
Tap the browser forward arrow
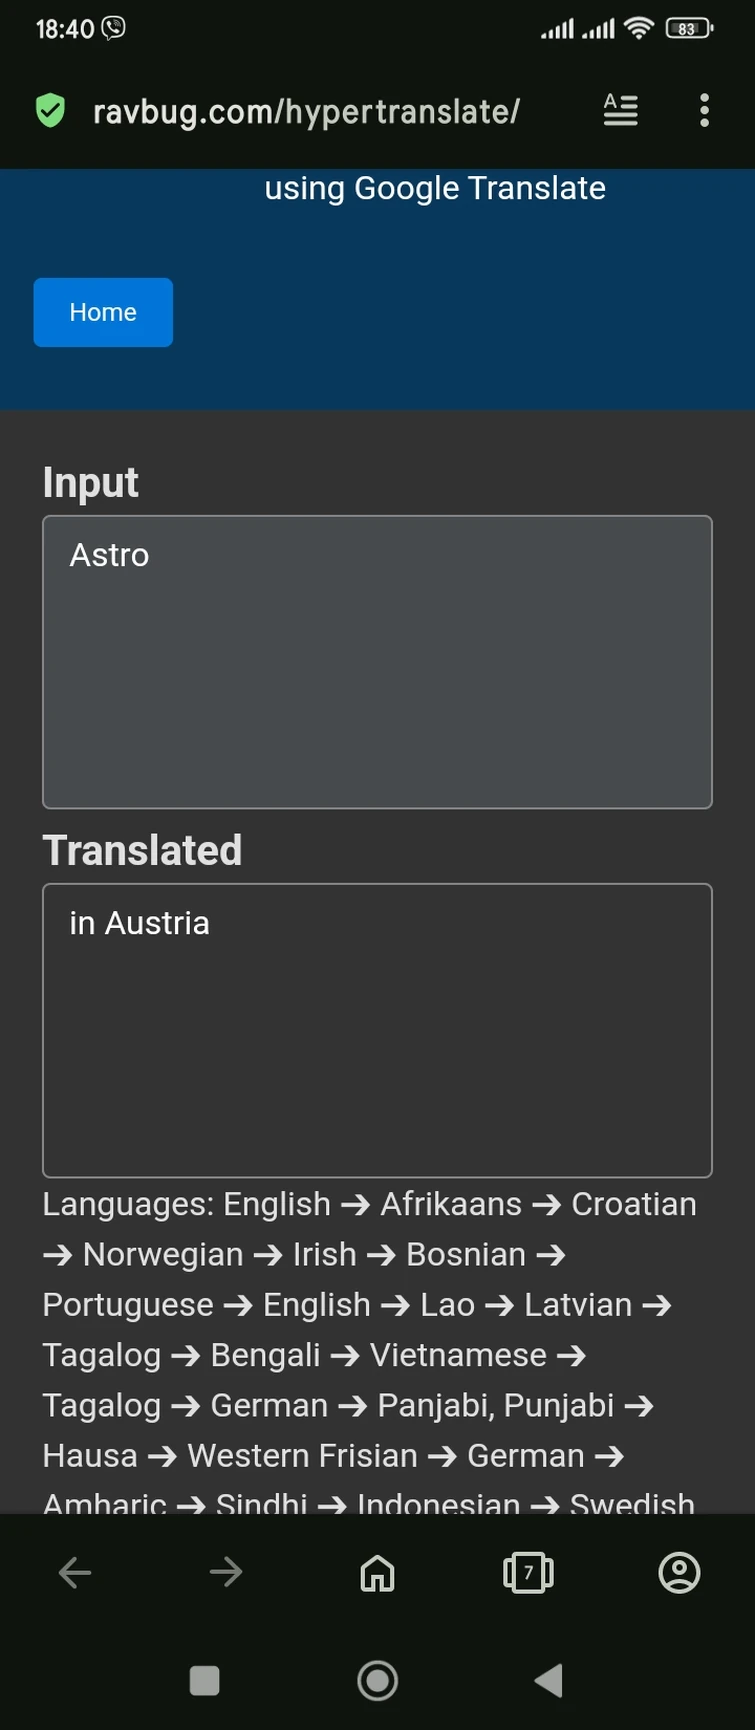point(226,1572)
